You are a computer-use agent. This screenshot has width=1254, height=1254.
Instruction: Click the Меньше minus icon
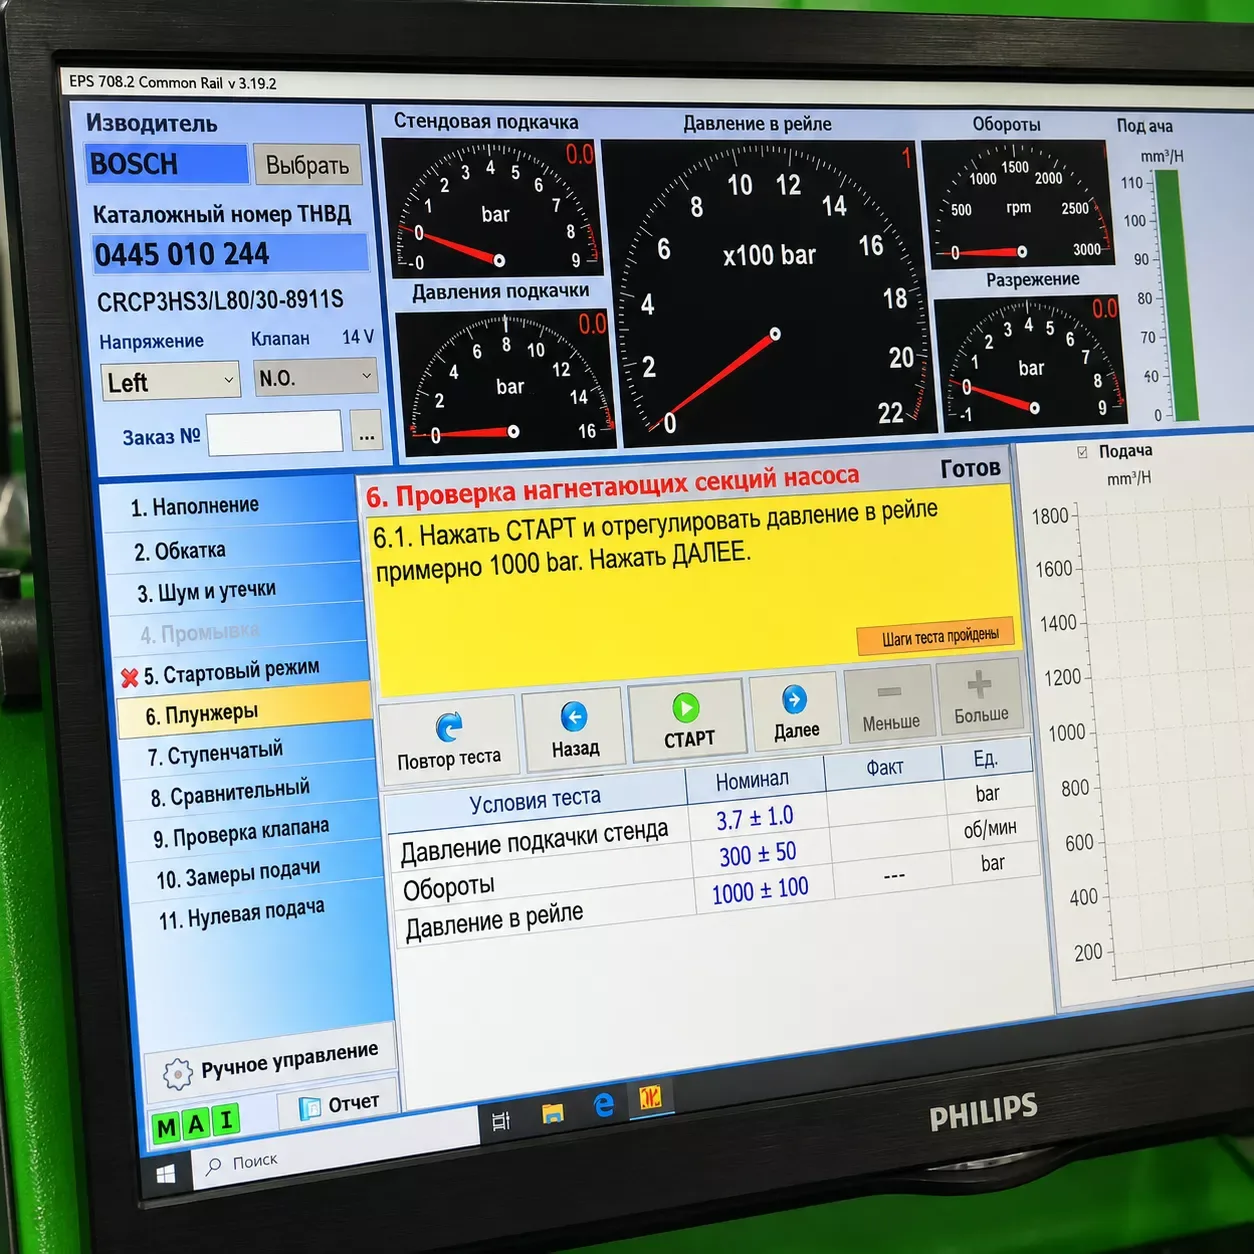[x=889, y=692]
